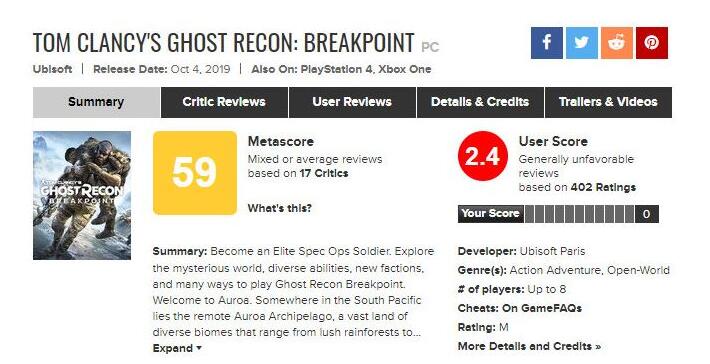Set a rating on the Your Score bar
Image resolution: width=710 pixels, height=364 pixels.
[579, 214]
